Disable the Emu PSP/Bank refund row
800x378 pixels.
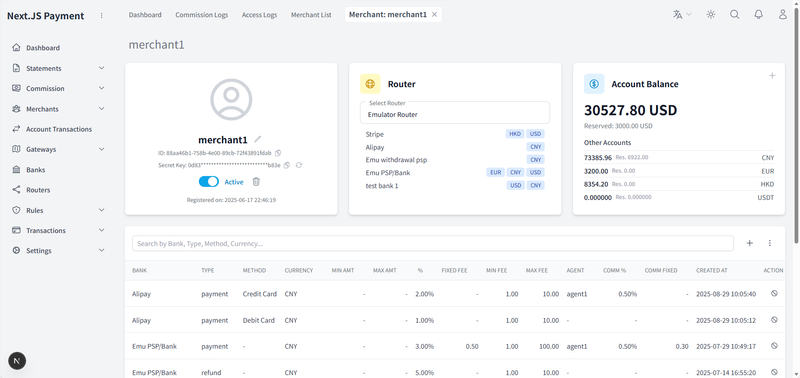(774, 372)
